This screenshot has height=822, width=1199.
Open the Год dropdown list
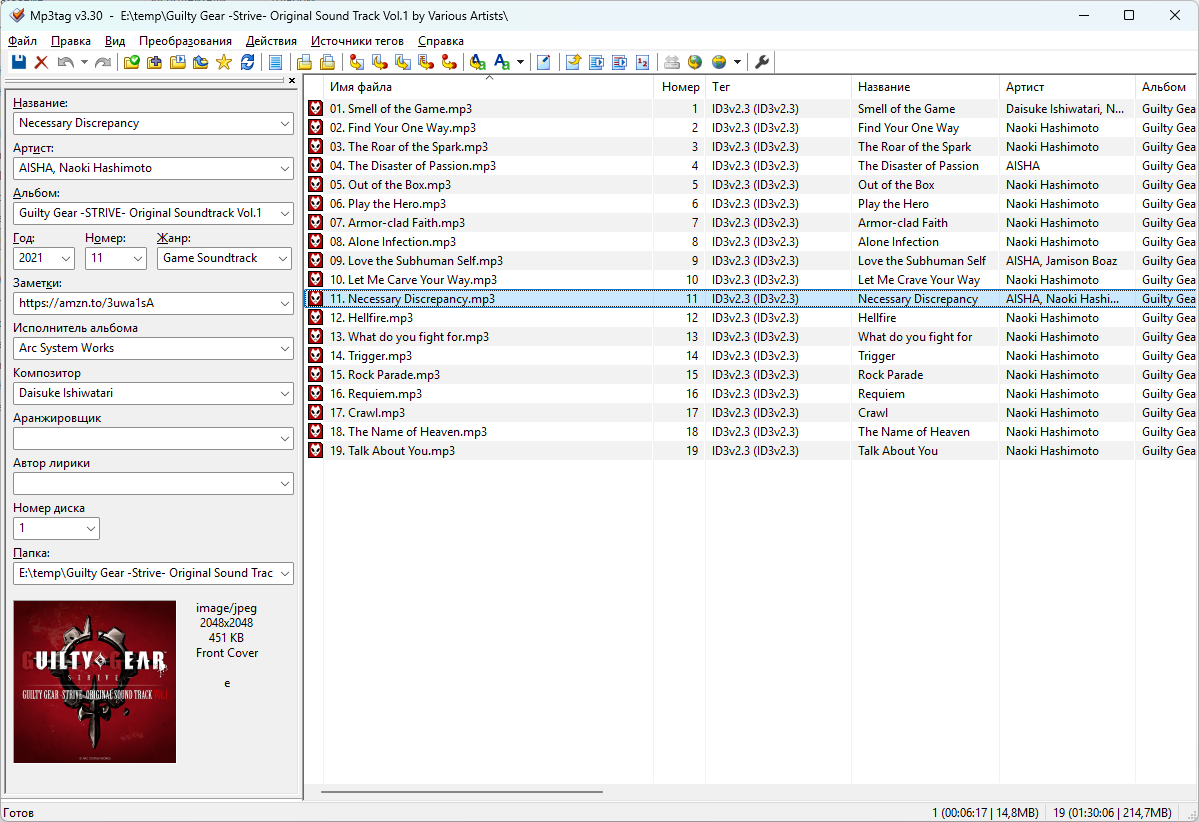63,258
